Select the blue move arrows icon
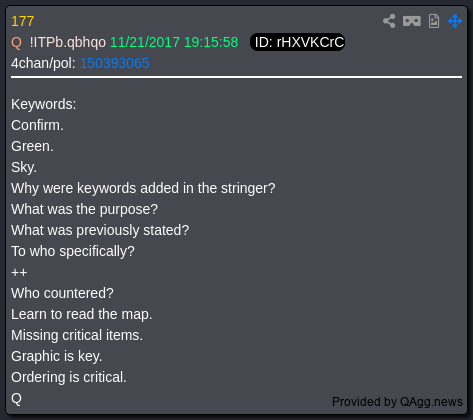473x420 pixels. tap(455, 21)
